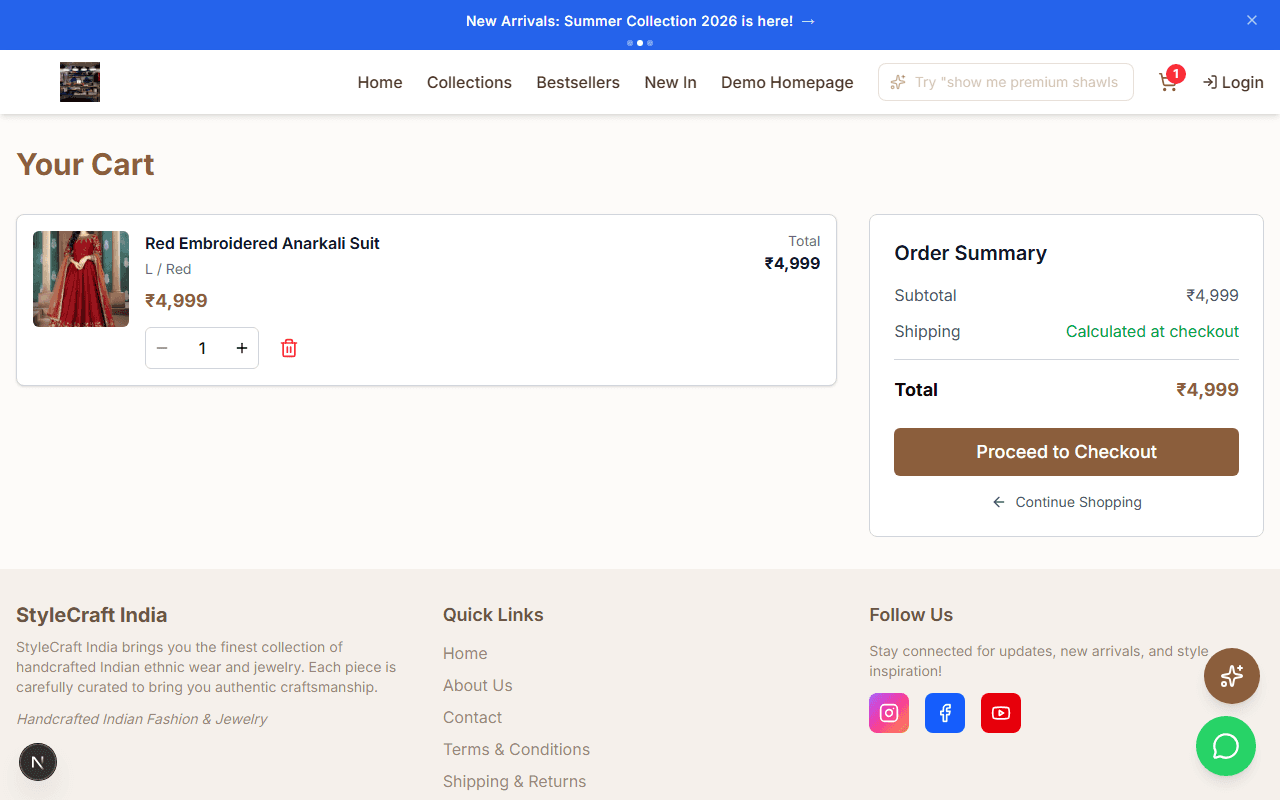
Task: Open the shopping cart icon
Action: (x=1168, y=82)
